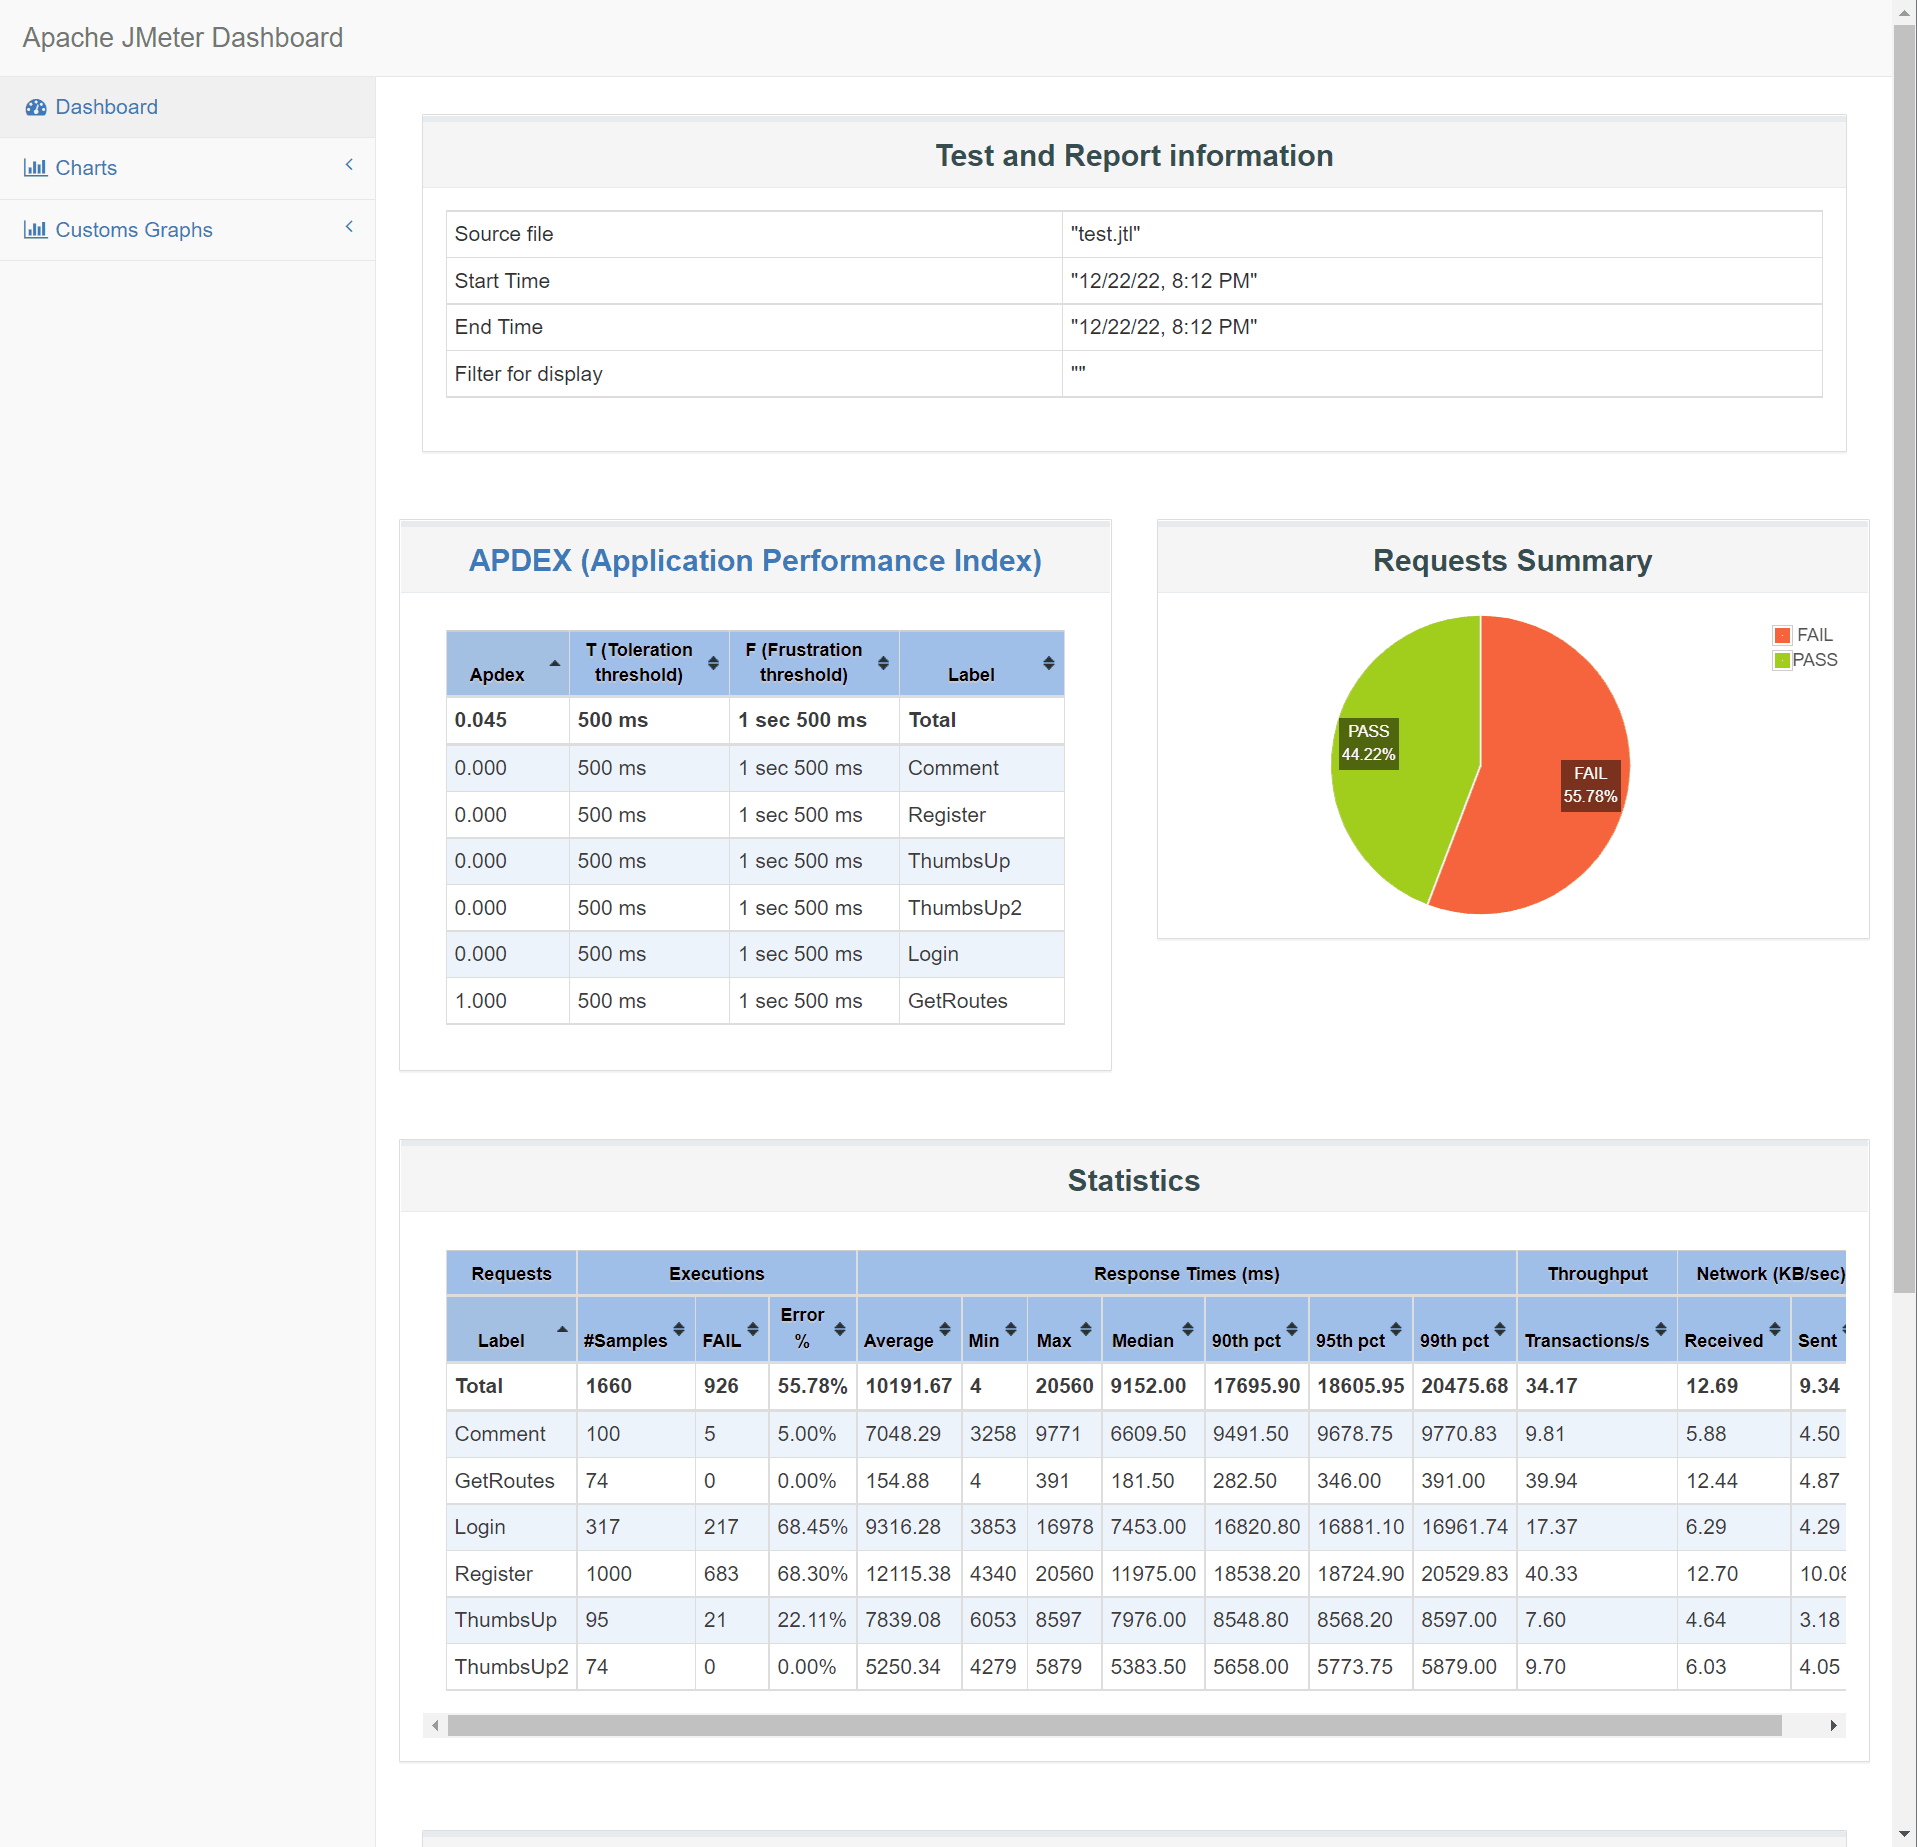
Task: Sort Statistics by Max arrows
Action: 1086,1329
